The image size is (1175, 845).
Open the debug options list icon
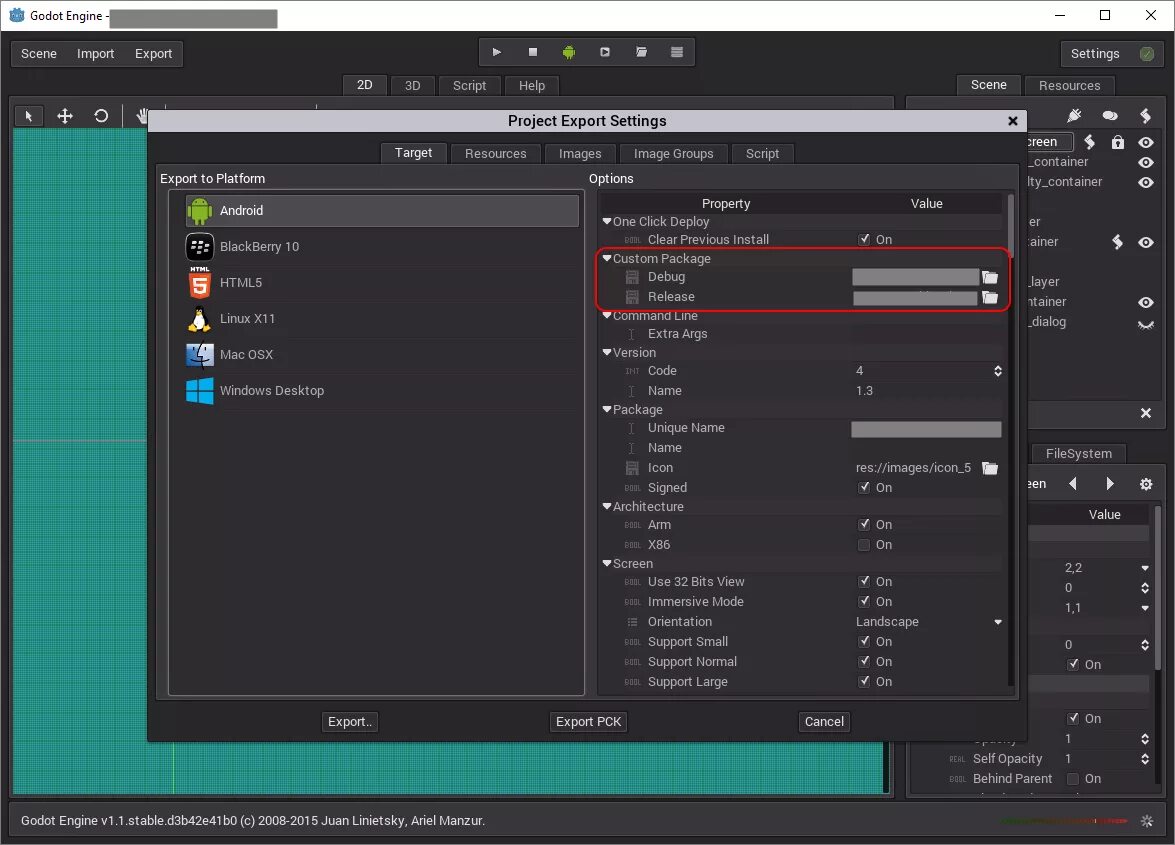point(677,52)
